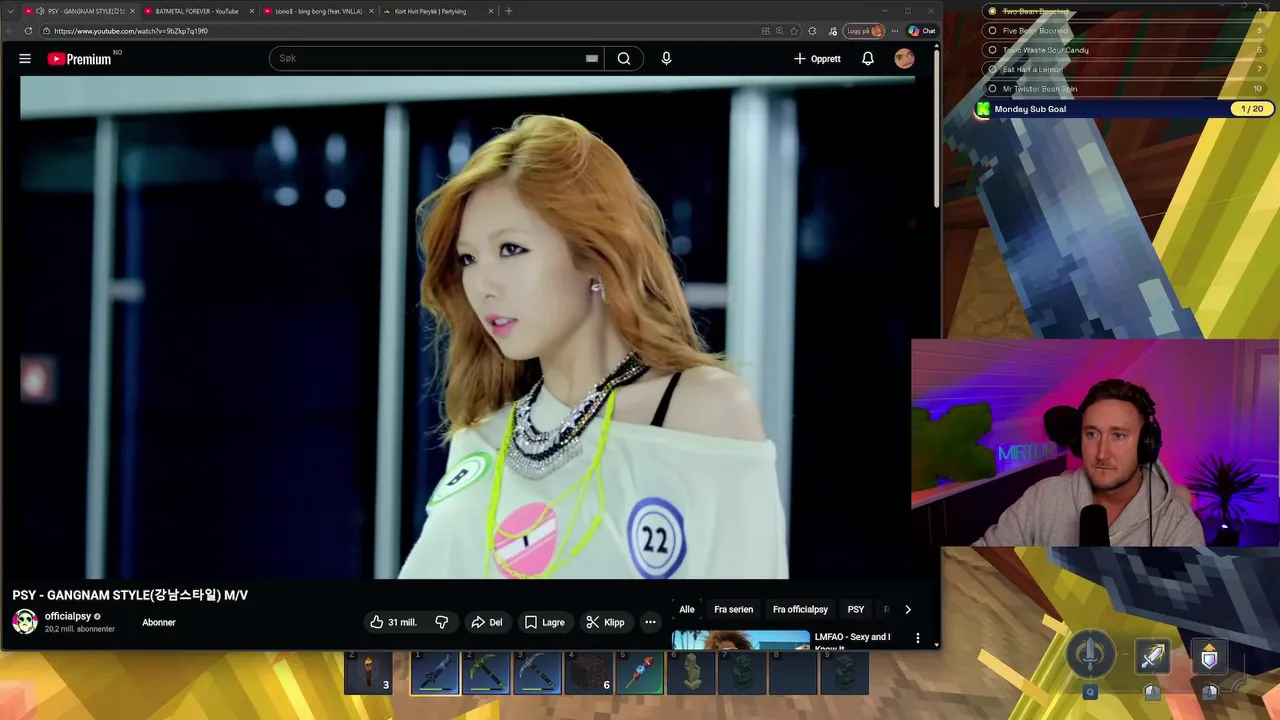Click the shield ability icon in game HUD
The height and width of the screenshot is (720, 1280).
(x=1209, y=657)
